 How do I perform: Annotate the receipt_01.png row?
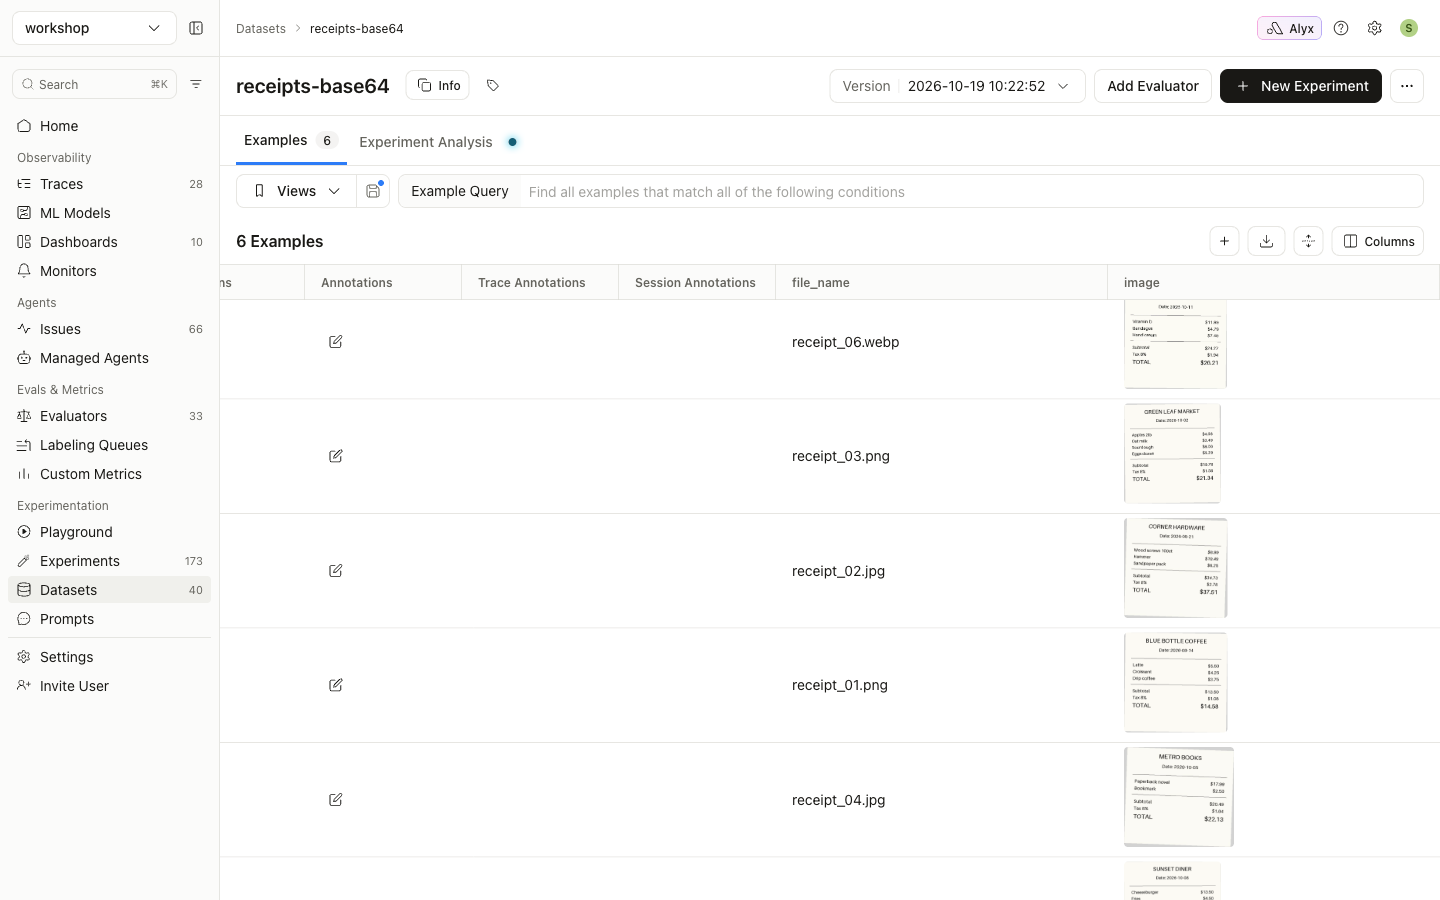click(336, 685)
